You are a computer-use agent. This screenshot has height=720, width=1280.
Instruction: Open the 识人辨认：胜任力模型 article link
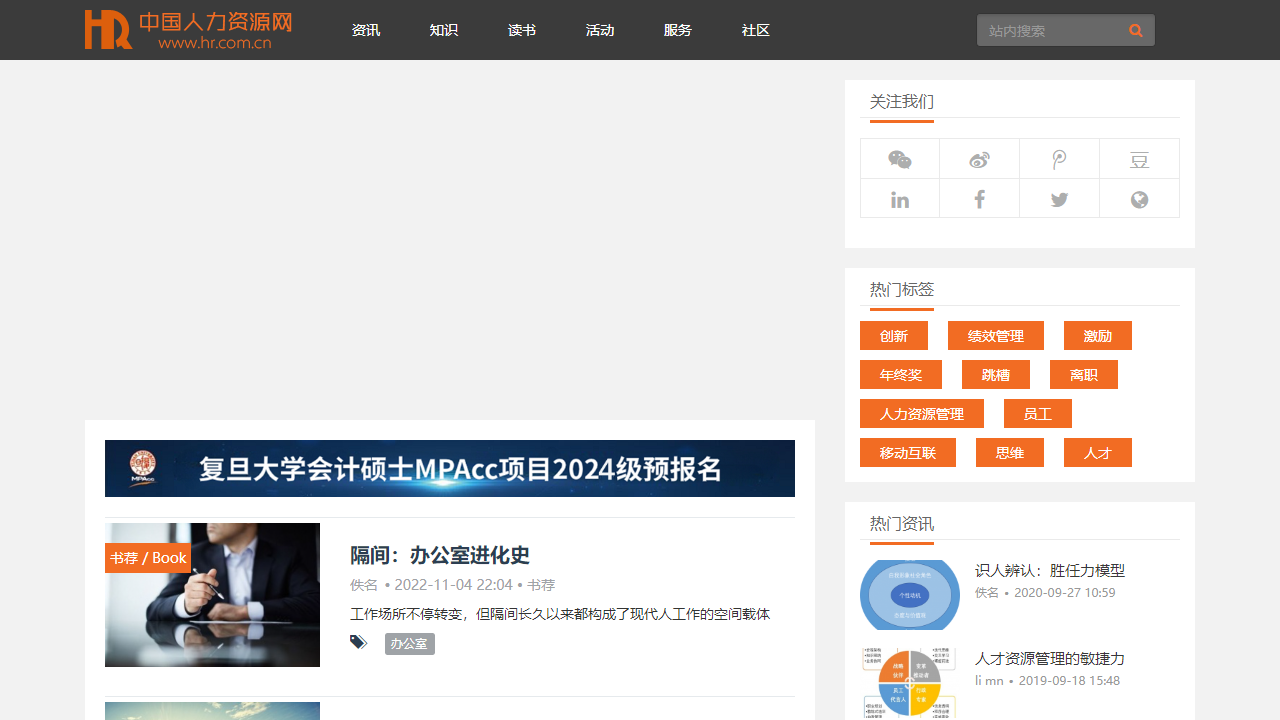click(x=1049, y=570)
